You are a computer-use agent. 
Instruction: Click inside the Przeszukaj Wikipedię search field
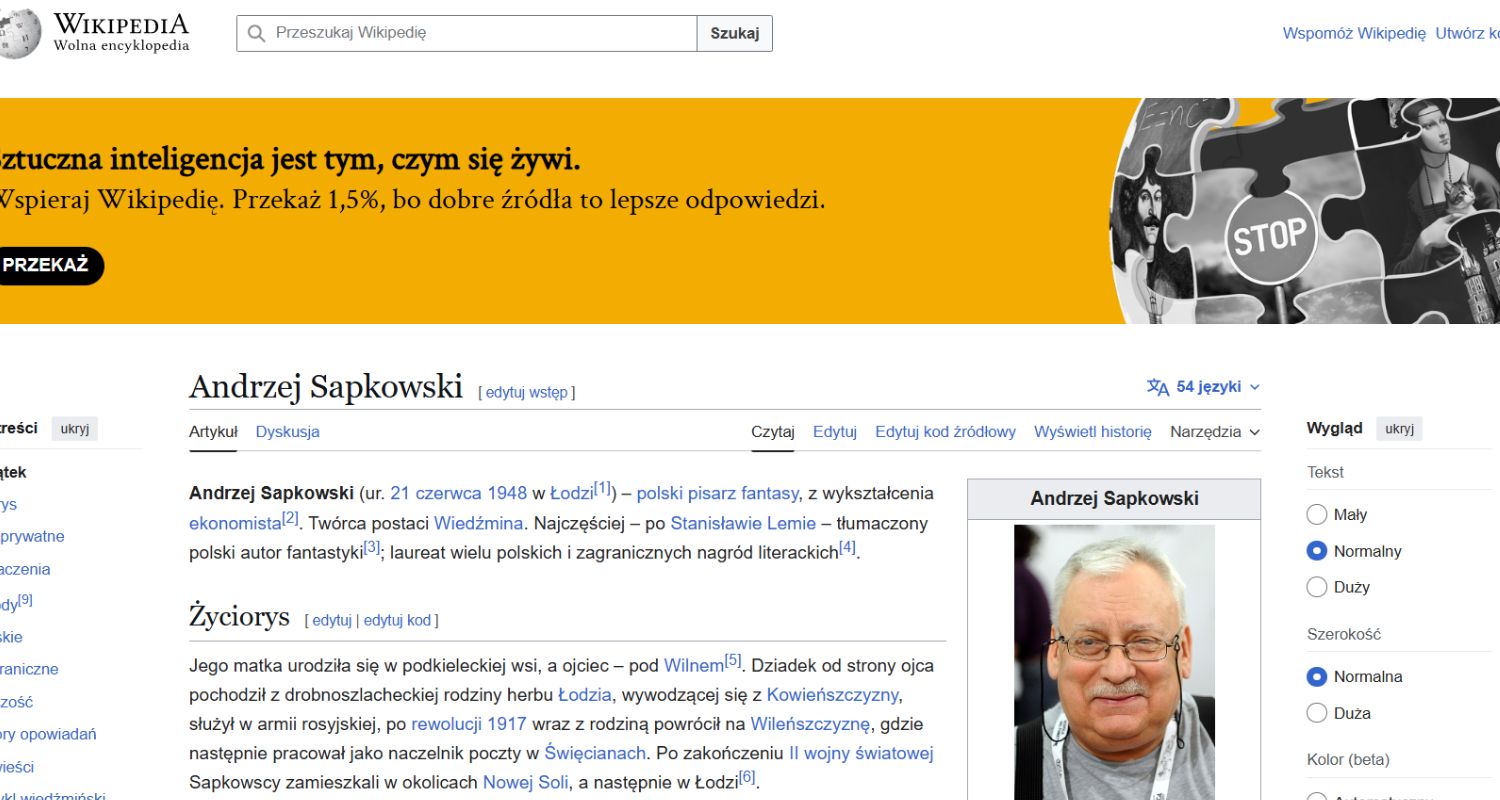[450, 33]
